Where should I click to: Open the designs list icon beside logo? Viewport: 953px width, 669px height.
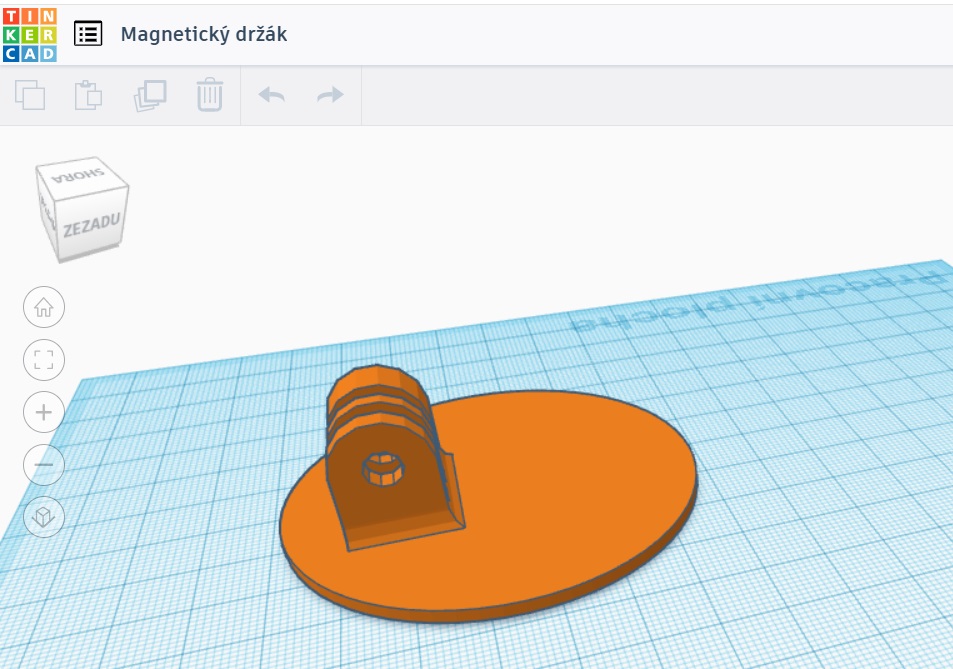(88, 33)
